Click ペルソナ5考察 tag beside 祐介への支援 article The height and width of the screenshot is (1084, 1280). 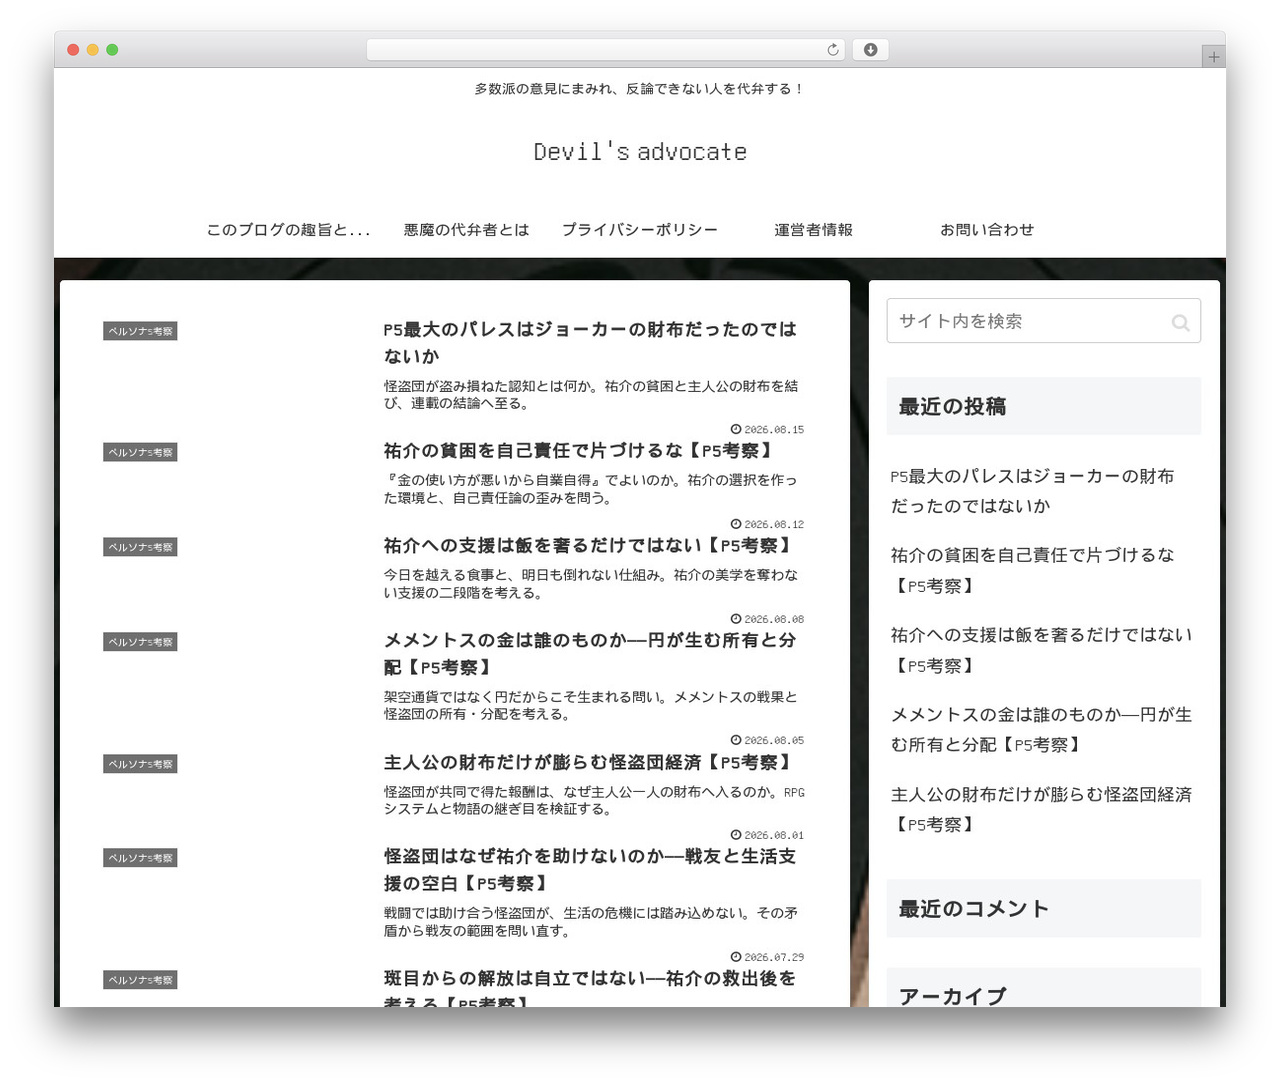point(140,547)
